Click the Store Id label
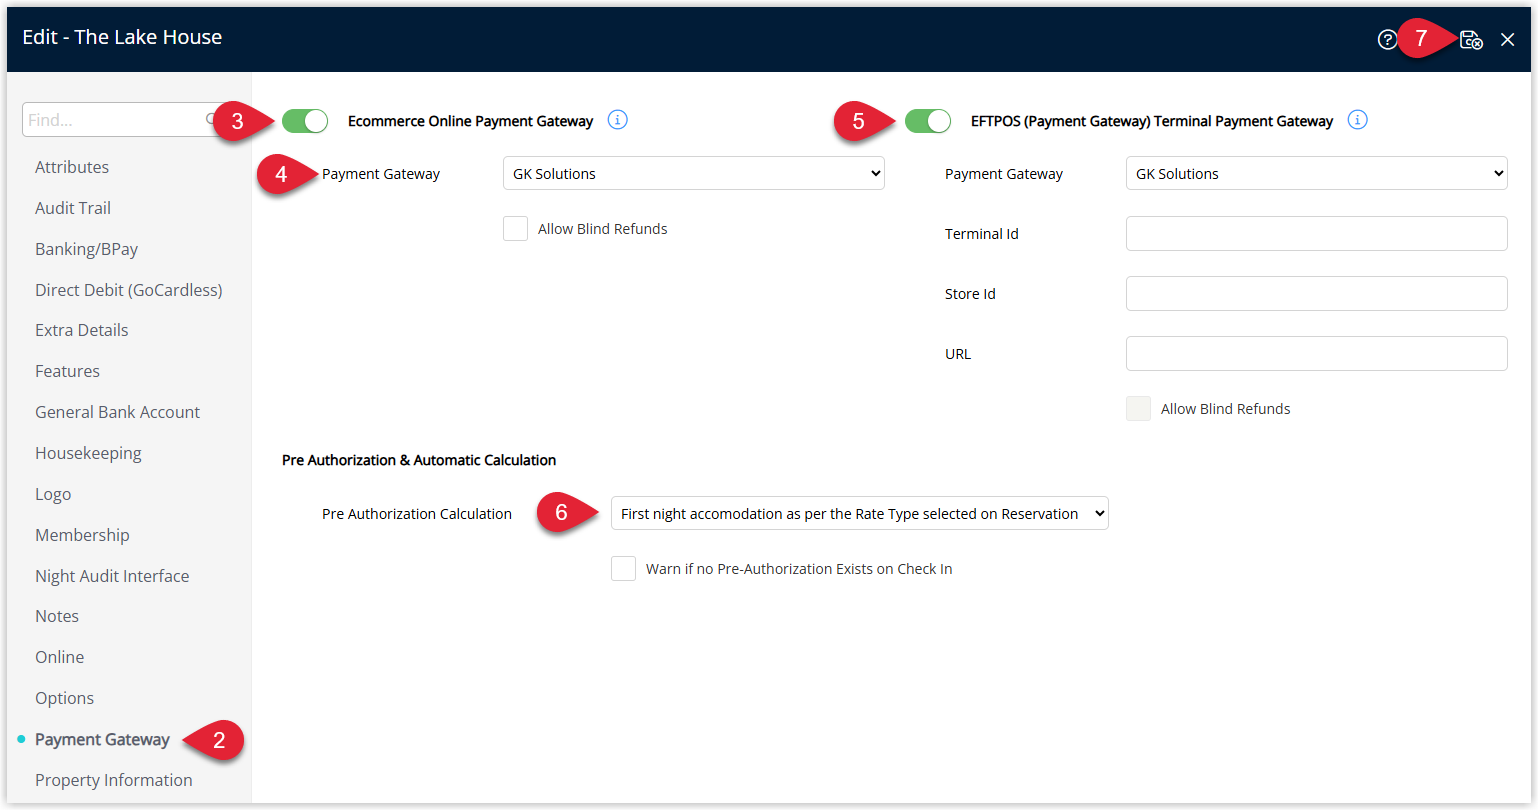The image size is (1539, 811). 970,294
